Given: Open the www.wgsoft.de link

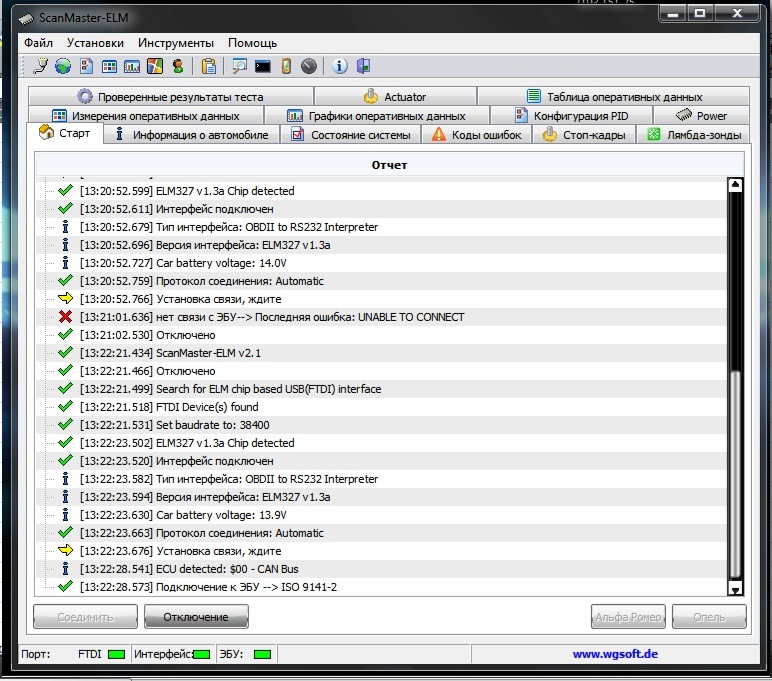Looking at the screenshot, I should [615, 654].
